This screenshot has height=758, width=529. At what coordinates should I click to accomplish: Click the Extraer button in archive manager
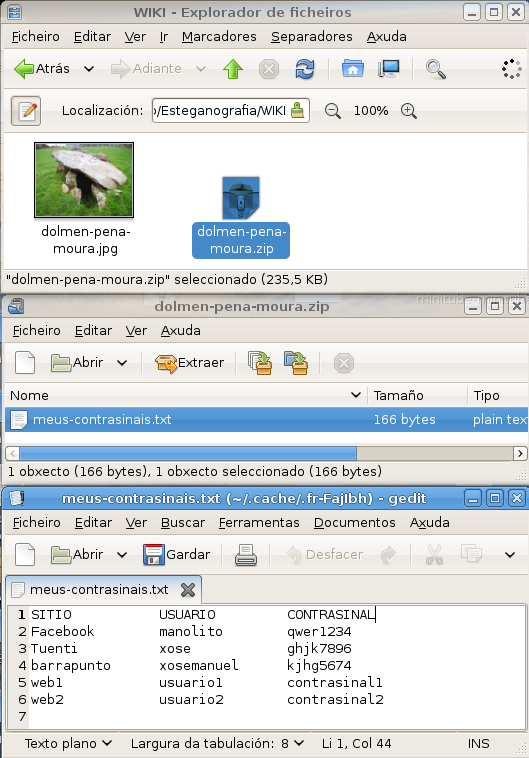tap(190, 363)
